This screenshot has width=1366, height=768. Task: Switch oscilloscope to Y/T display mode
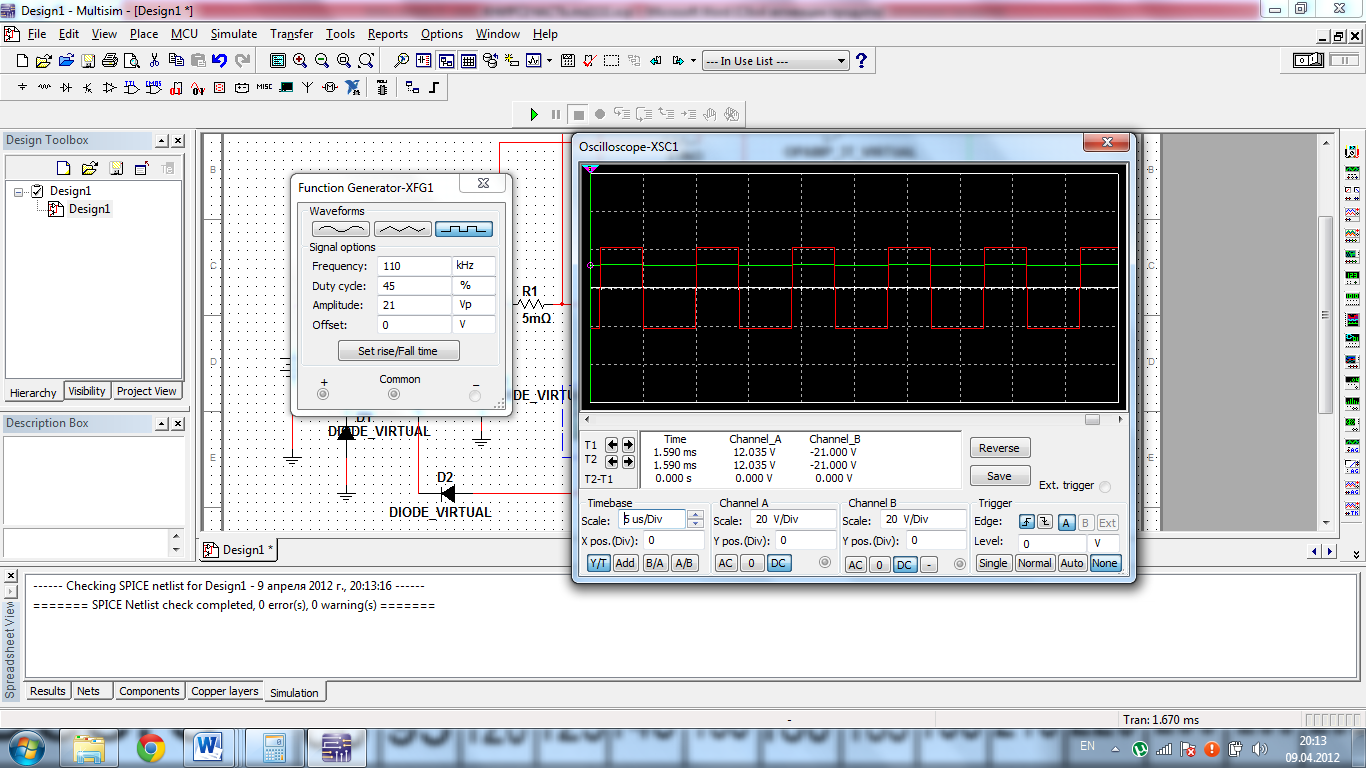point(598,563)
